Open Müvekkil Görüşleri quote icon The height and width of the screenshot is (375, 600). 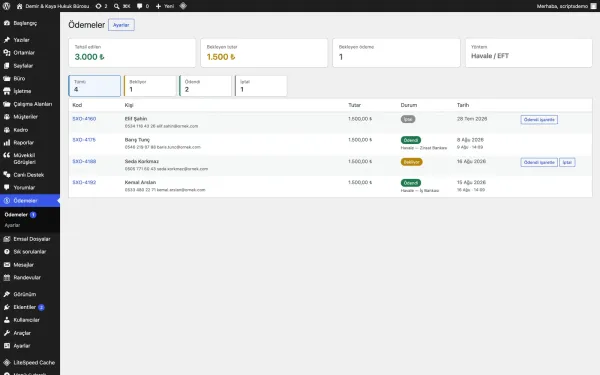(7, 155)
